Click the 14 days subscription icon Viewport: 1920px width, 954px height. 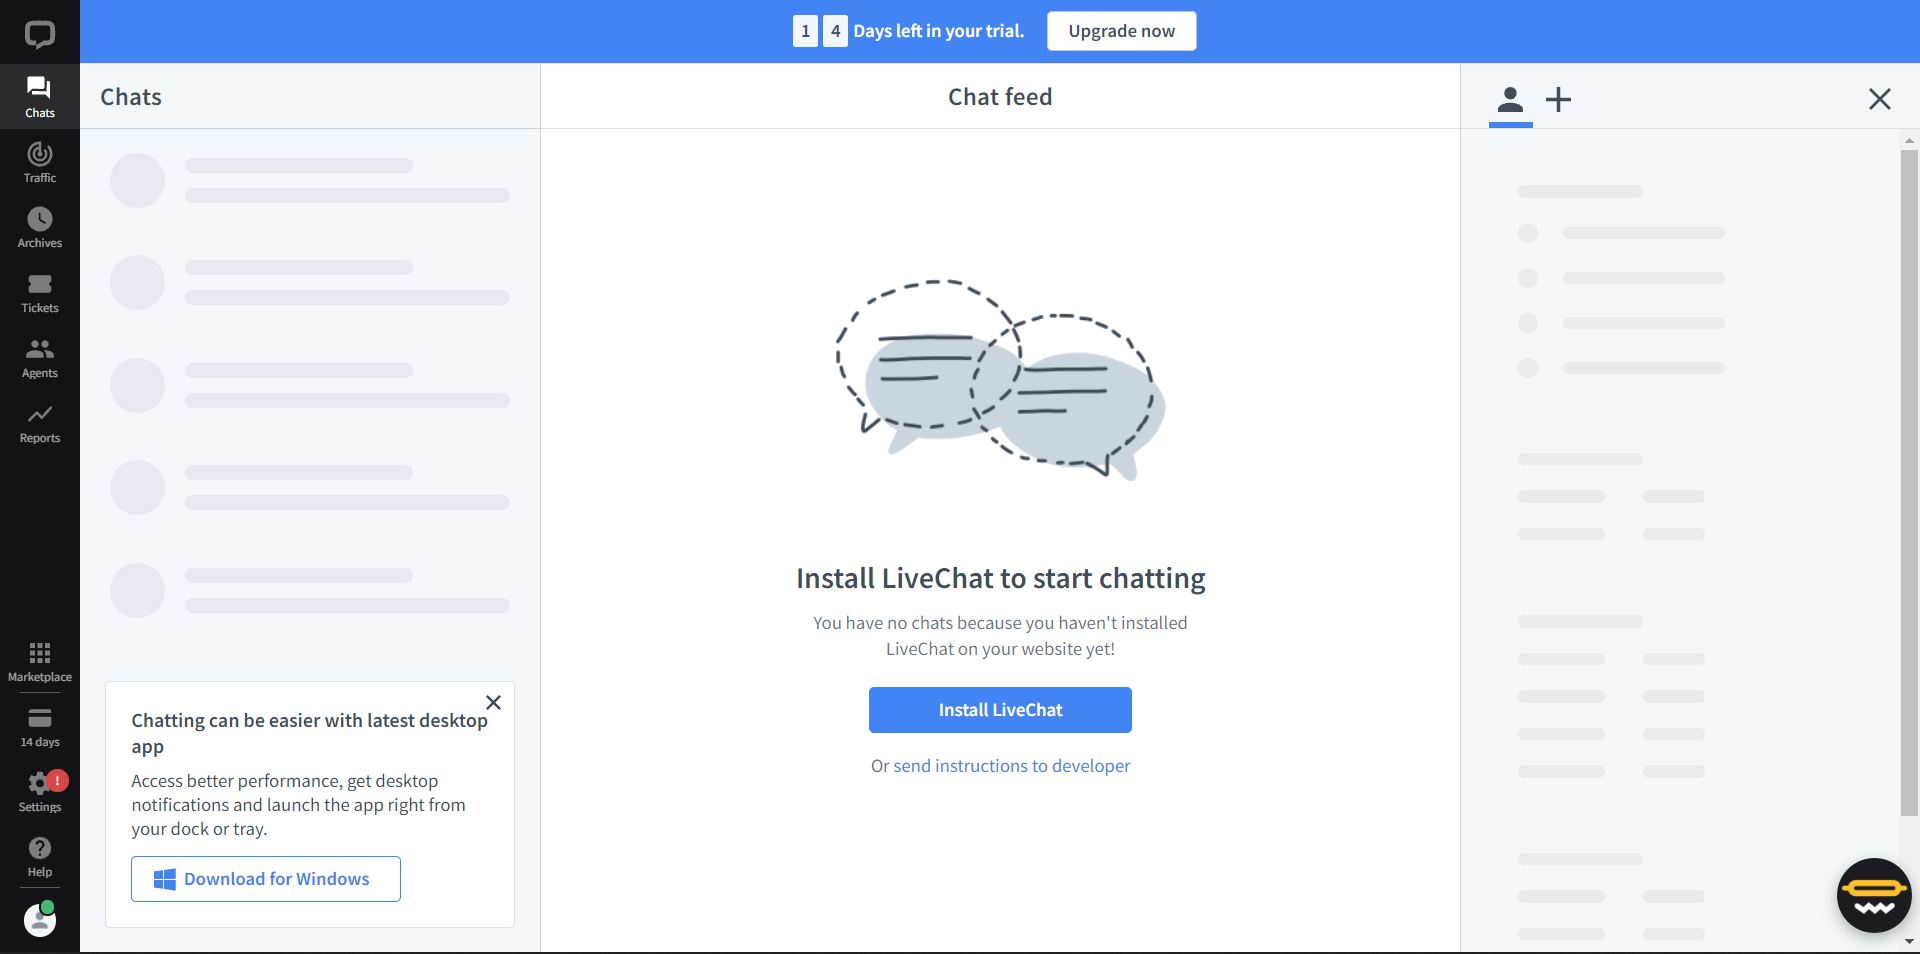pyautogui.click(x=40, y=727)
